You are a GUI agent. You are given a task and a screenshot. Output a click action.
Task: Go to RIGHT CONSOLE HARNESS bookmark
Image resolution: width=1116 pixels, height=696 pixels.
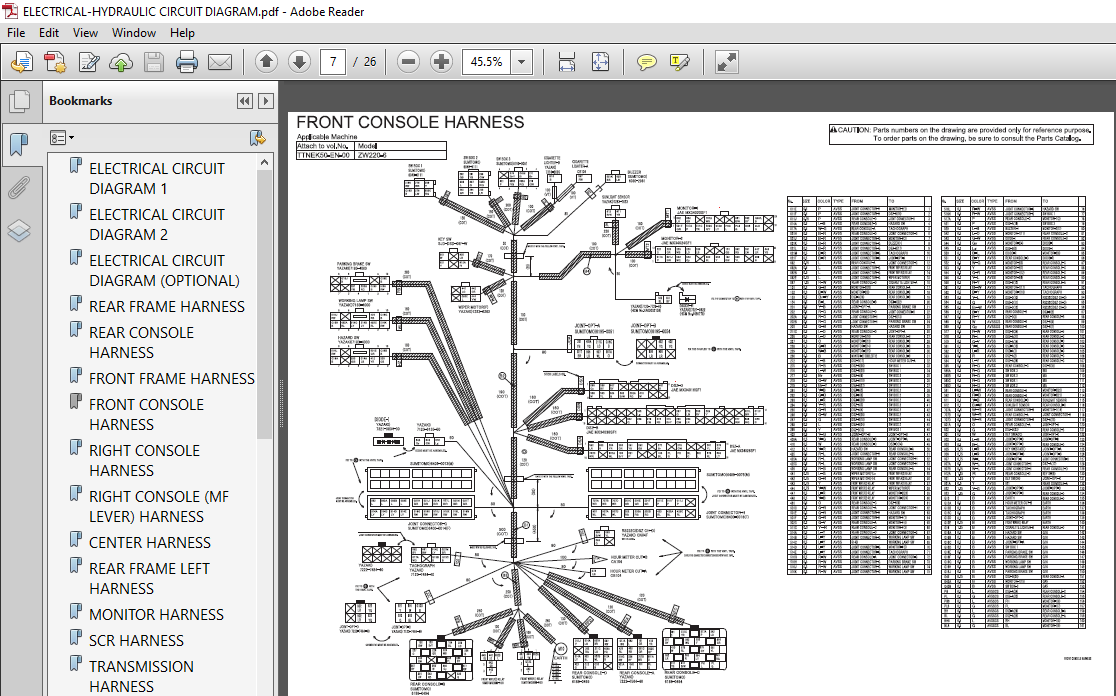pos(144,460)
